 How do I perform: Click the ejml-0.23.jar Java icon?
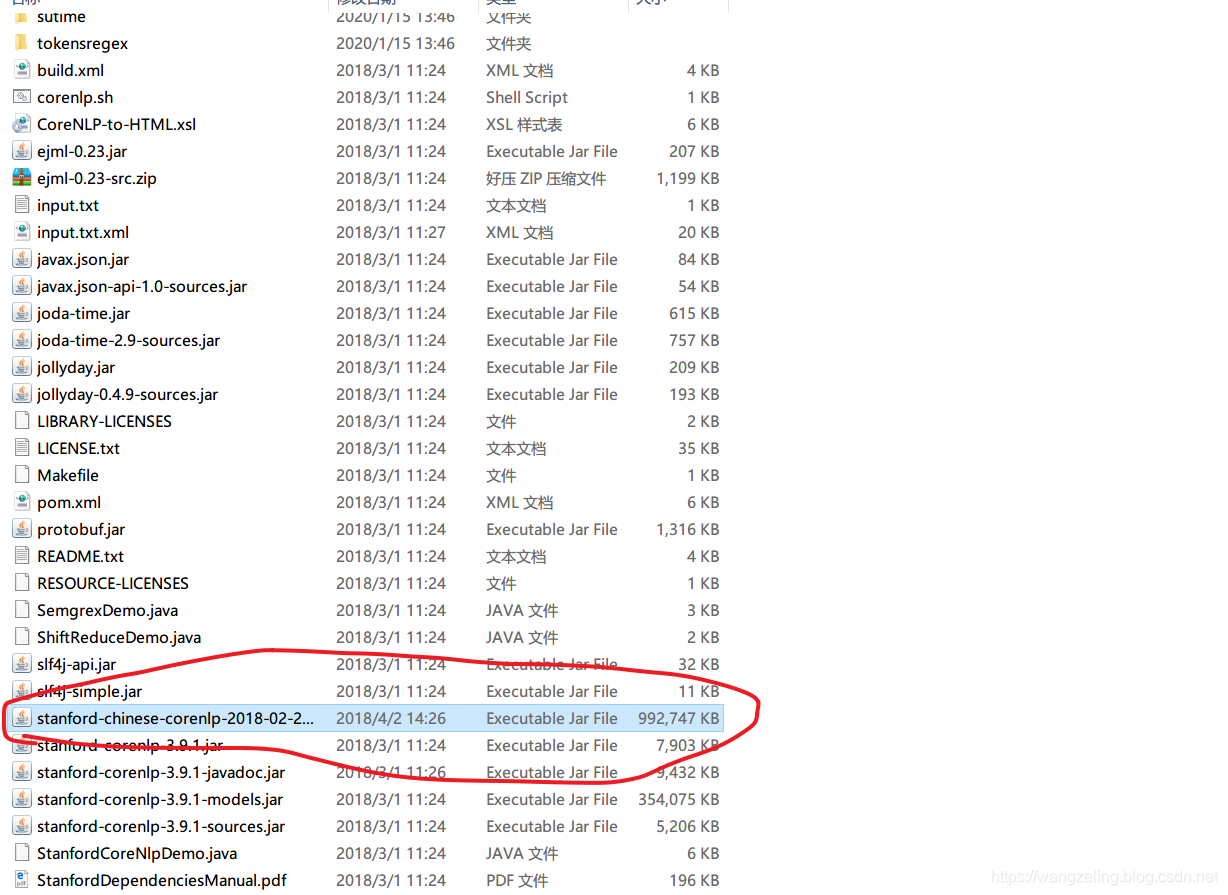pyautogui.click(x=21, y=151)
